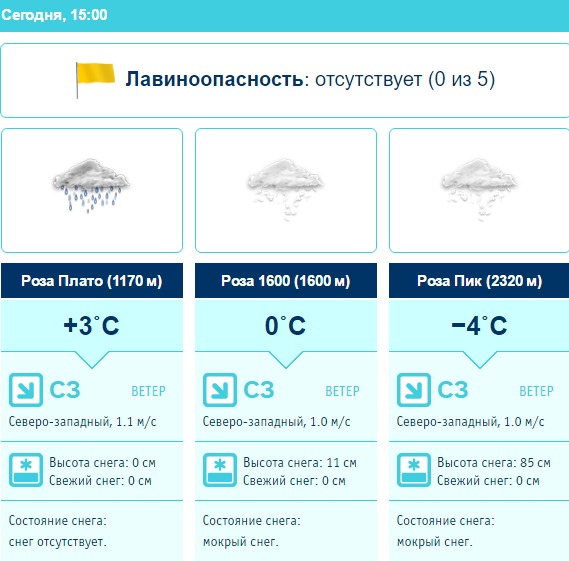Select the Роза Плато (1170 м) header
The image size is (569, 561).
click(x=92, y=281)
